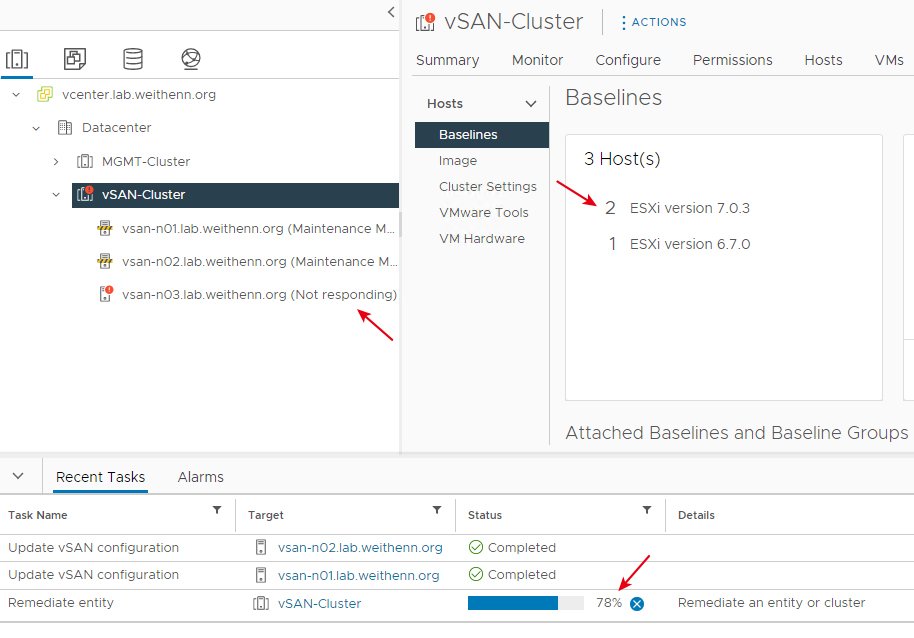Expand the MGMT-Cluster tree node

pyautogui.click(x=56, y=161)
